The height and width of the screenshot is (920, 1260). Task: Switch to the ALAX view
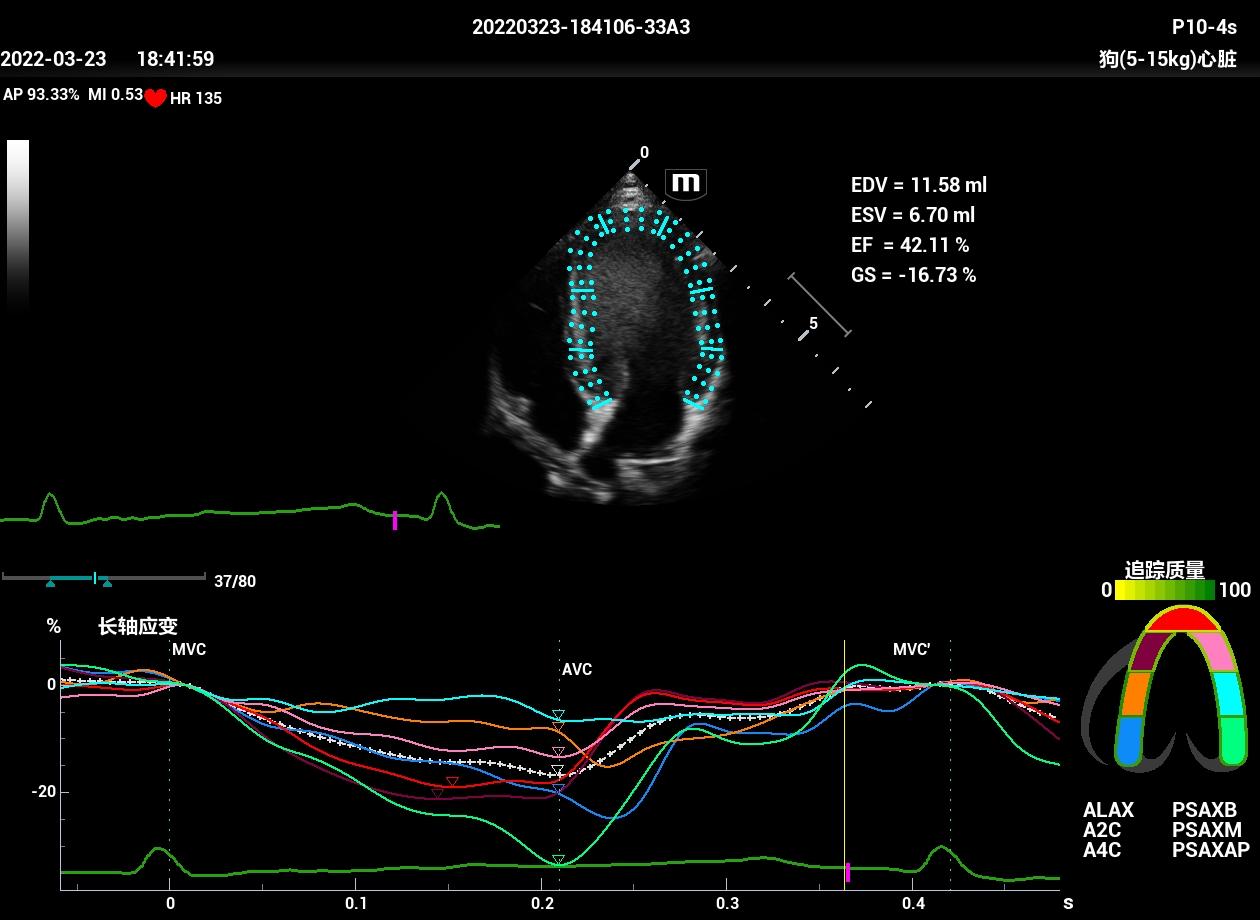pyautogui.click(x=1109, y=810)
